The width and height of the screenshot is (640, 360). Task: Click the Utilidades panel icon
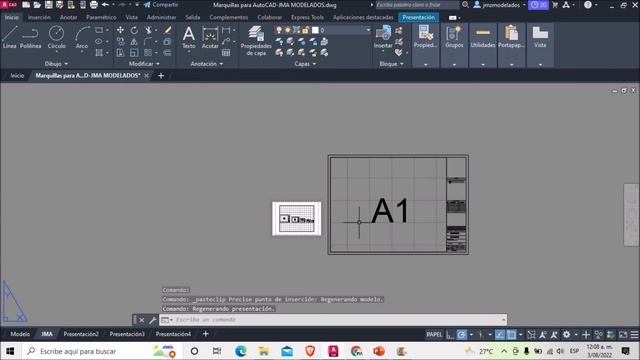pyautogui.click(x=483, y=37)
